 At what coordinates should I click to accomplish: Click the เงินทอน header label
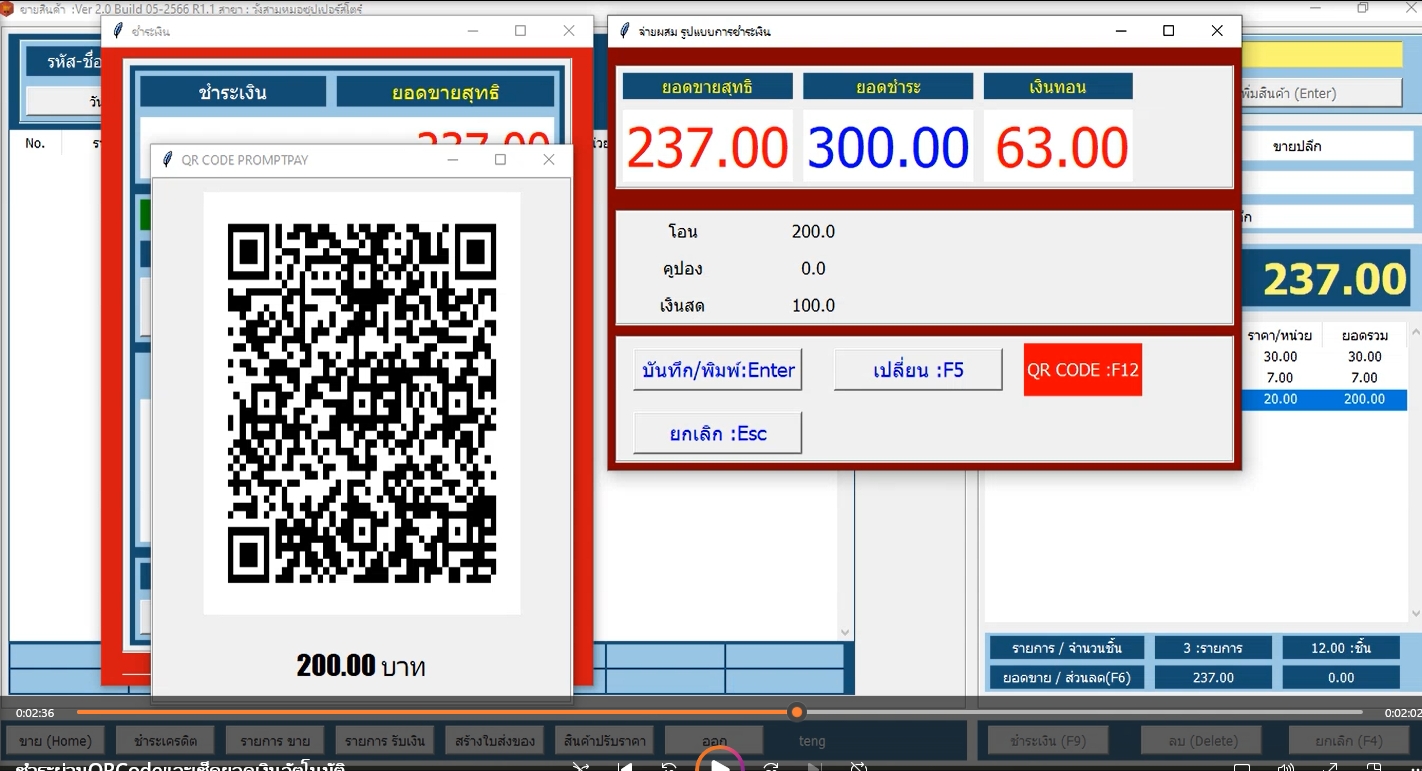click(x=1058, y=87)
